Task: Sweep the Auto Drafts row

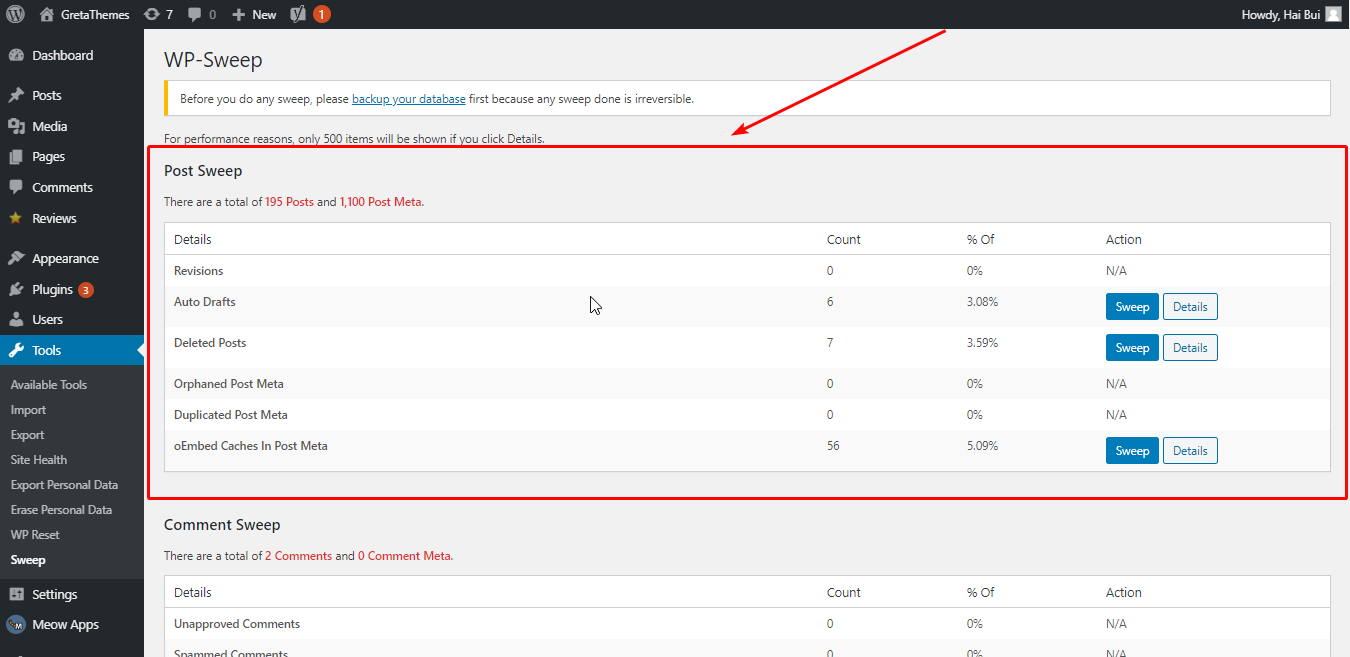Action: pyautogui.click(x=1132, y=307)
